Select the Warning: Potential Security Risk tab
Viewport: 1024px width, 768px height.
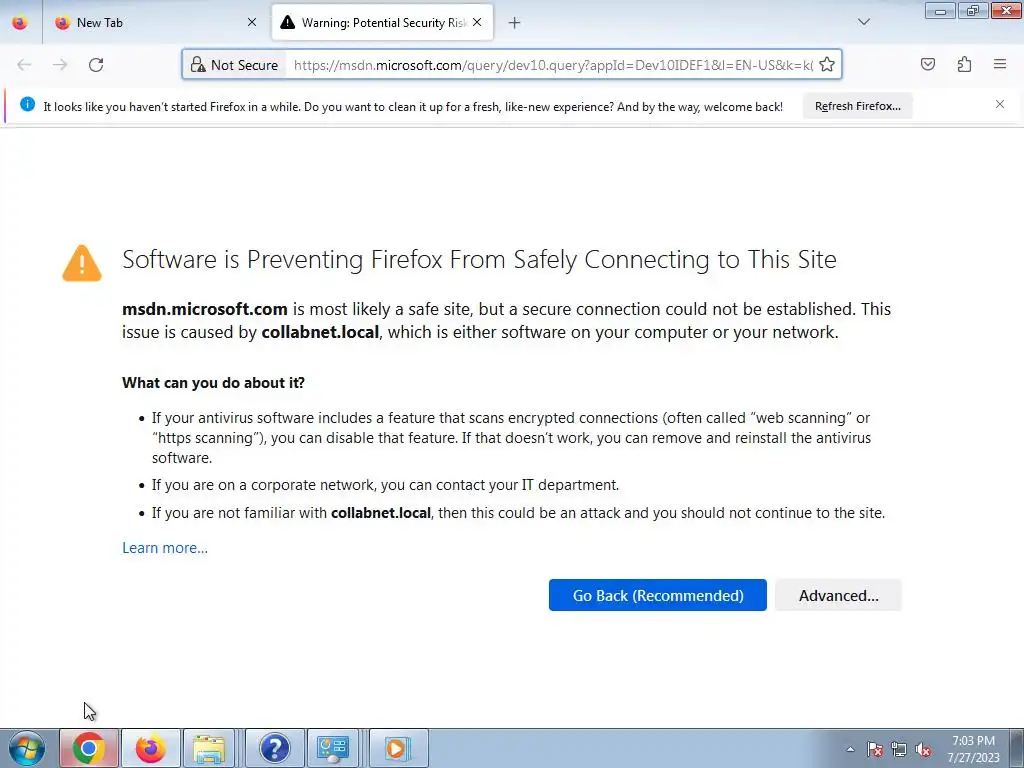(x=382, y=23)
